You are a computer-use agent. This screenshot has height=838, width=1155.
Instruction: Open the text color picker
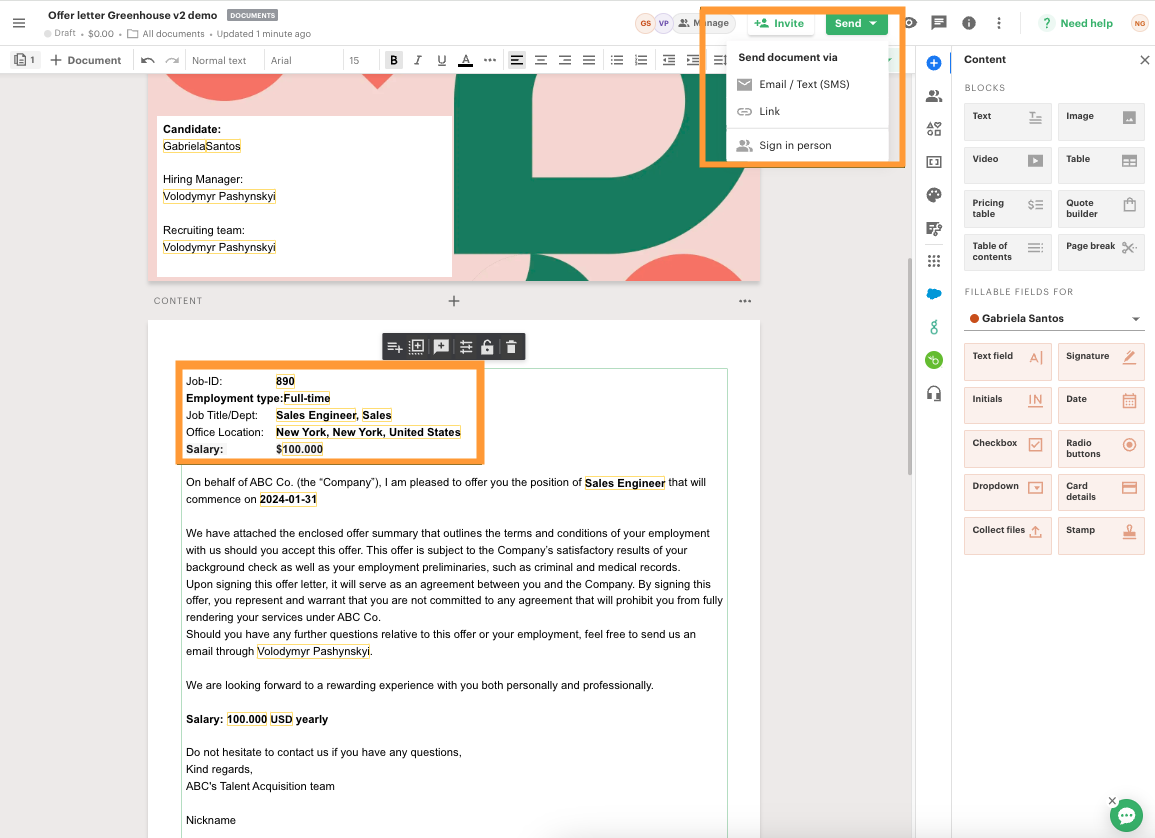pyautogui.click(x=465, y=60)
